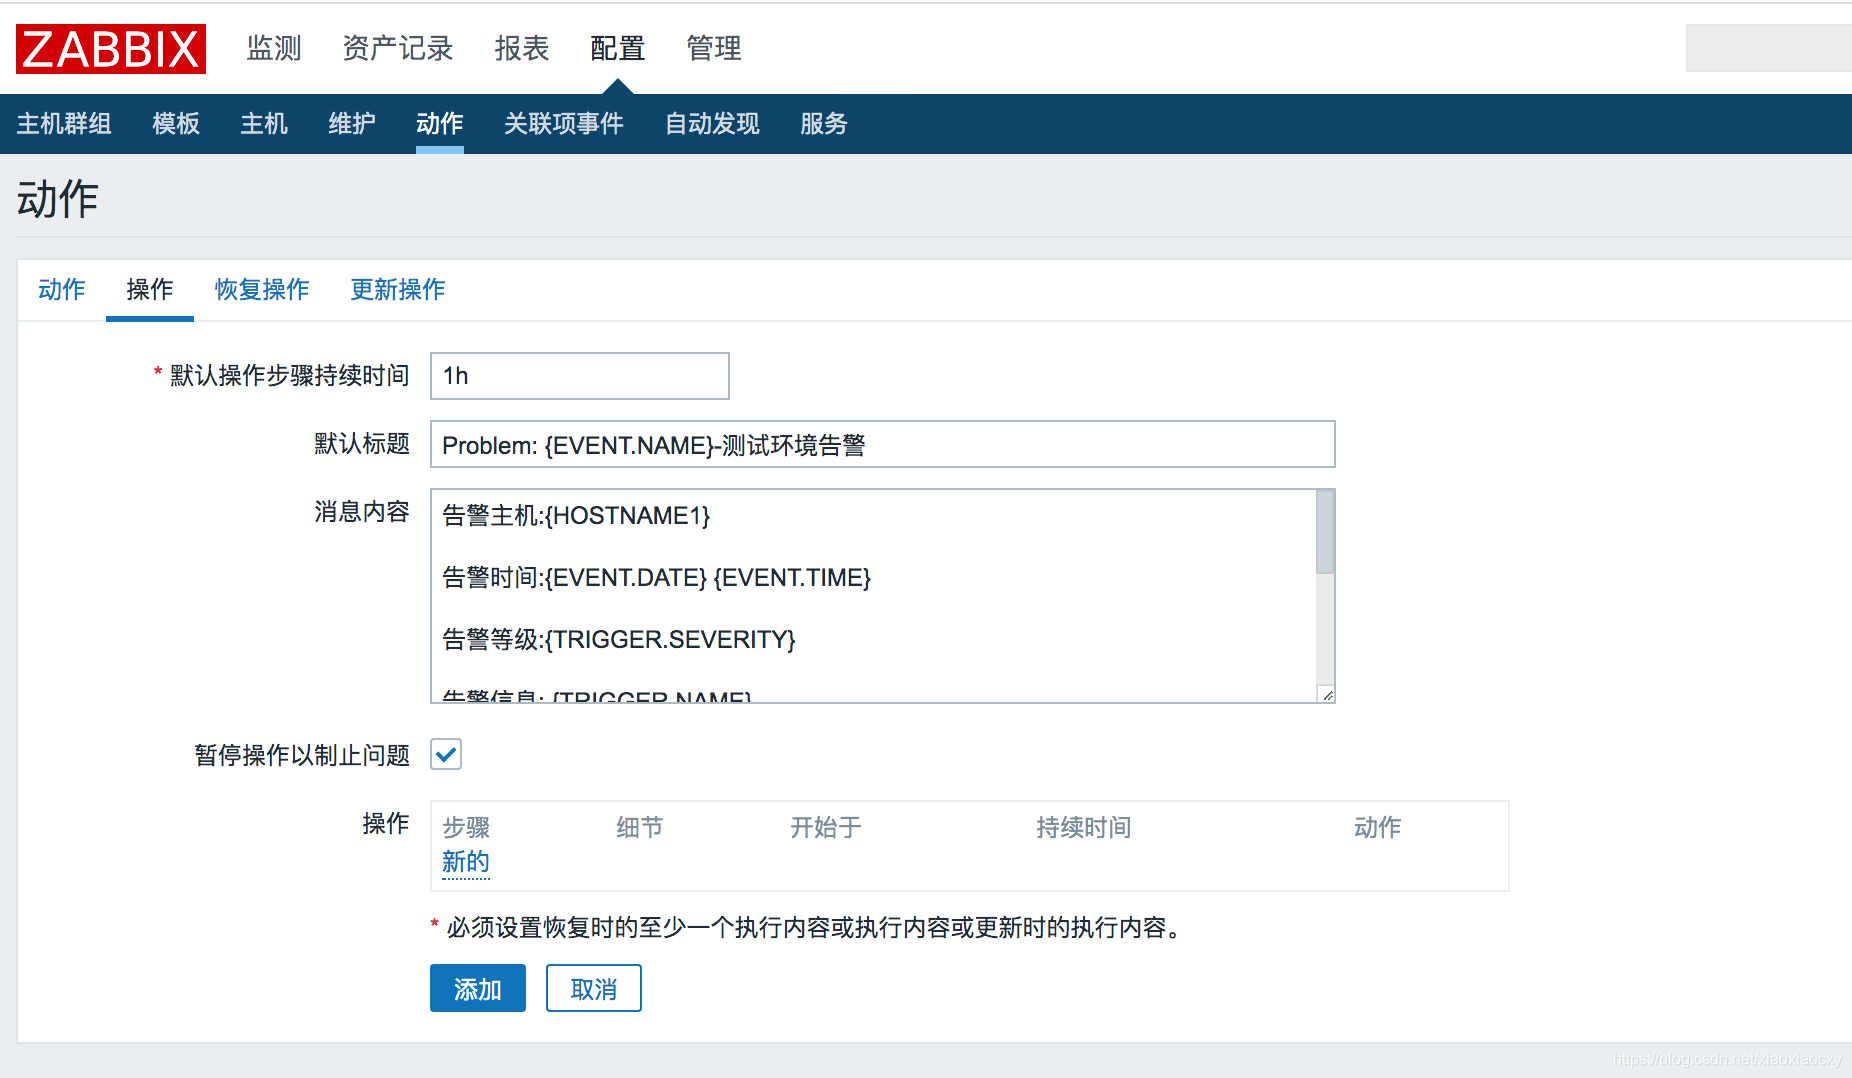Click the 步骤 column header
This screenshot has height=1078, width=1852.
click(x=466, y=827)
